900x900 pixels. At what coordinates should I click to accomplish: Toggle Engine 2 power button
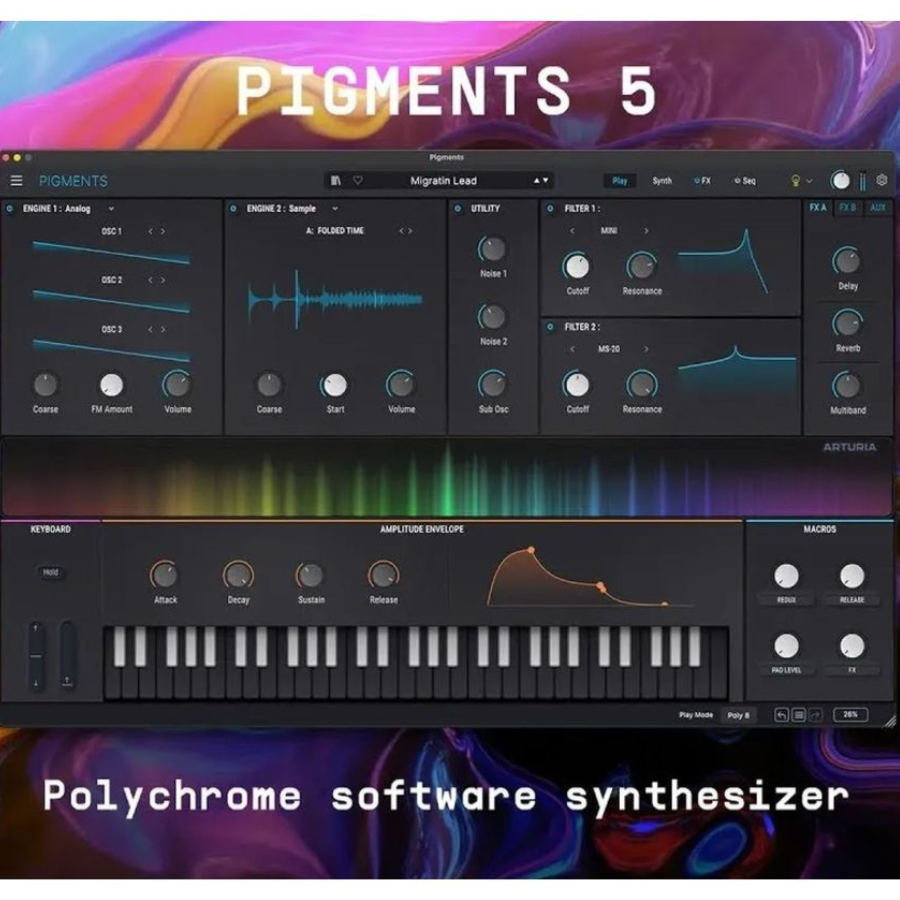click(233, 208)
